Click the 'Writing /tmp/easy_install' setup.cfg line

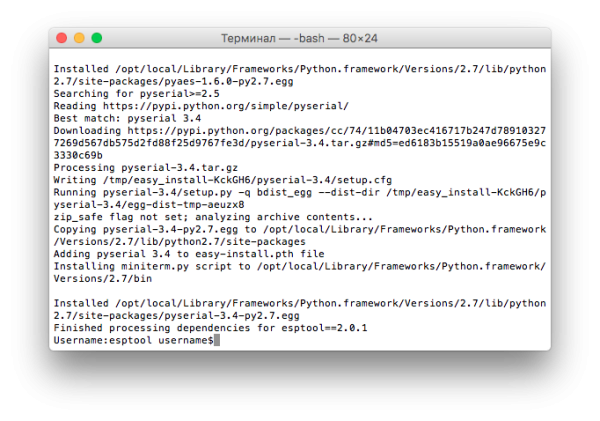(x=223, y=180)
